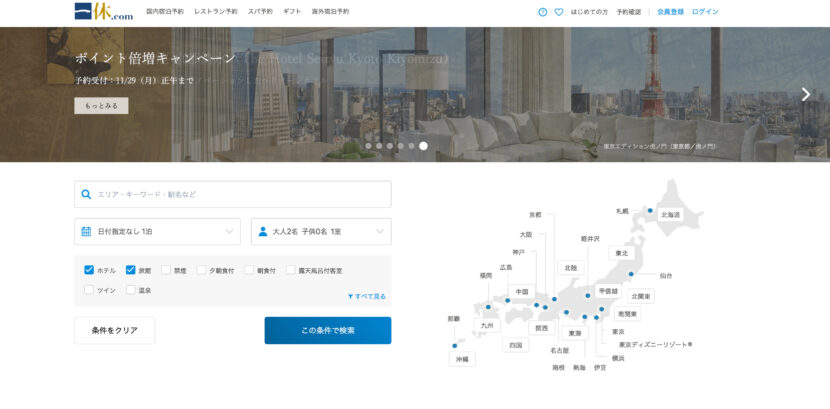
Task: Click the 仙台 map dot
Action: pyautogui.click(x=631, y=274)
